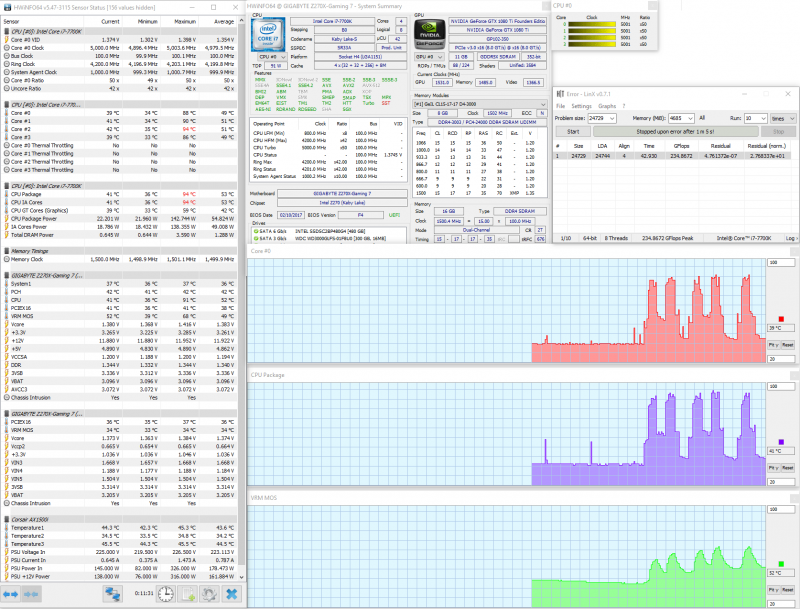
Task: Select the Core #2 temperature row
Action: (120, 130)
